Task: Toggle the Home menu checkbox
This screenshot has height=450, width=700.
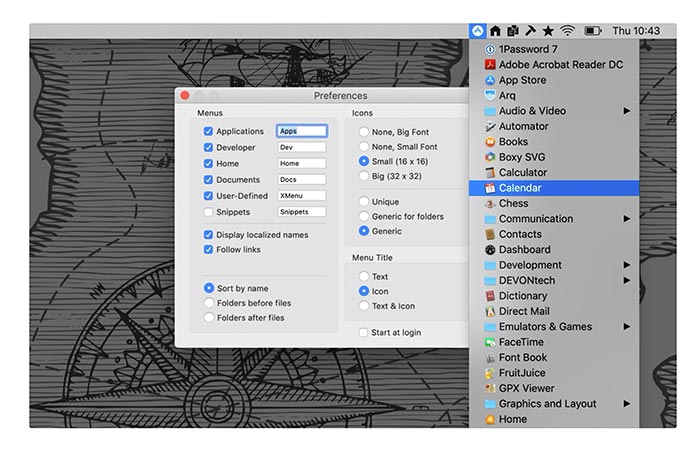Action: point(208,163)
